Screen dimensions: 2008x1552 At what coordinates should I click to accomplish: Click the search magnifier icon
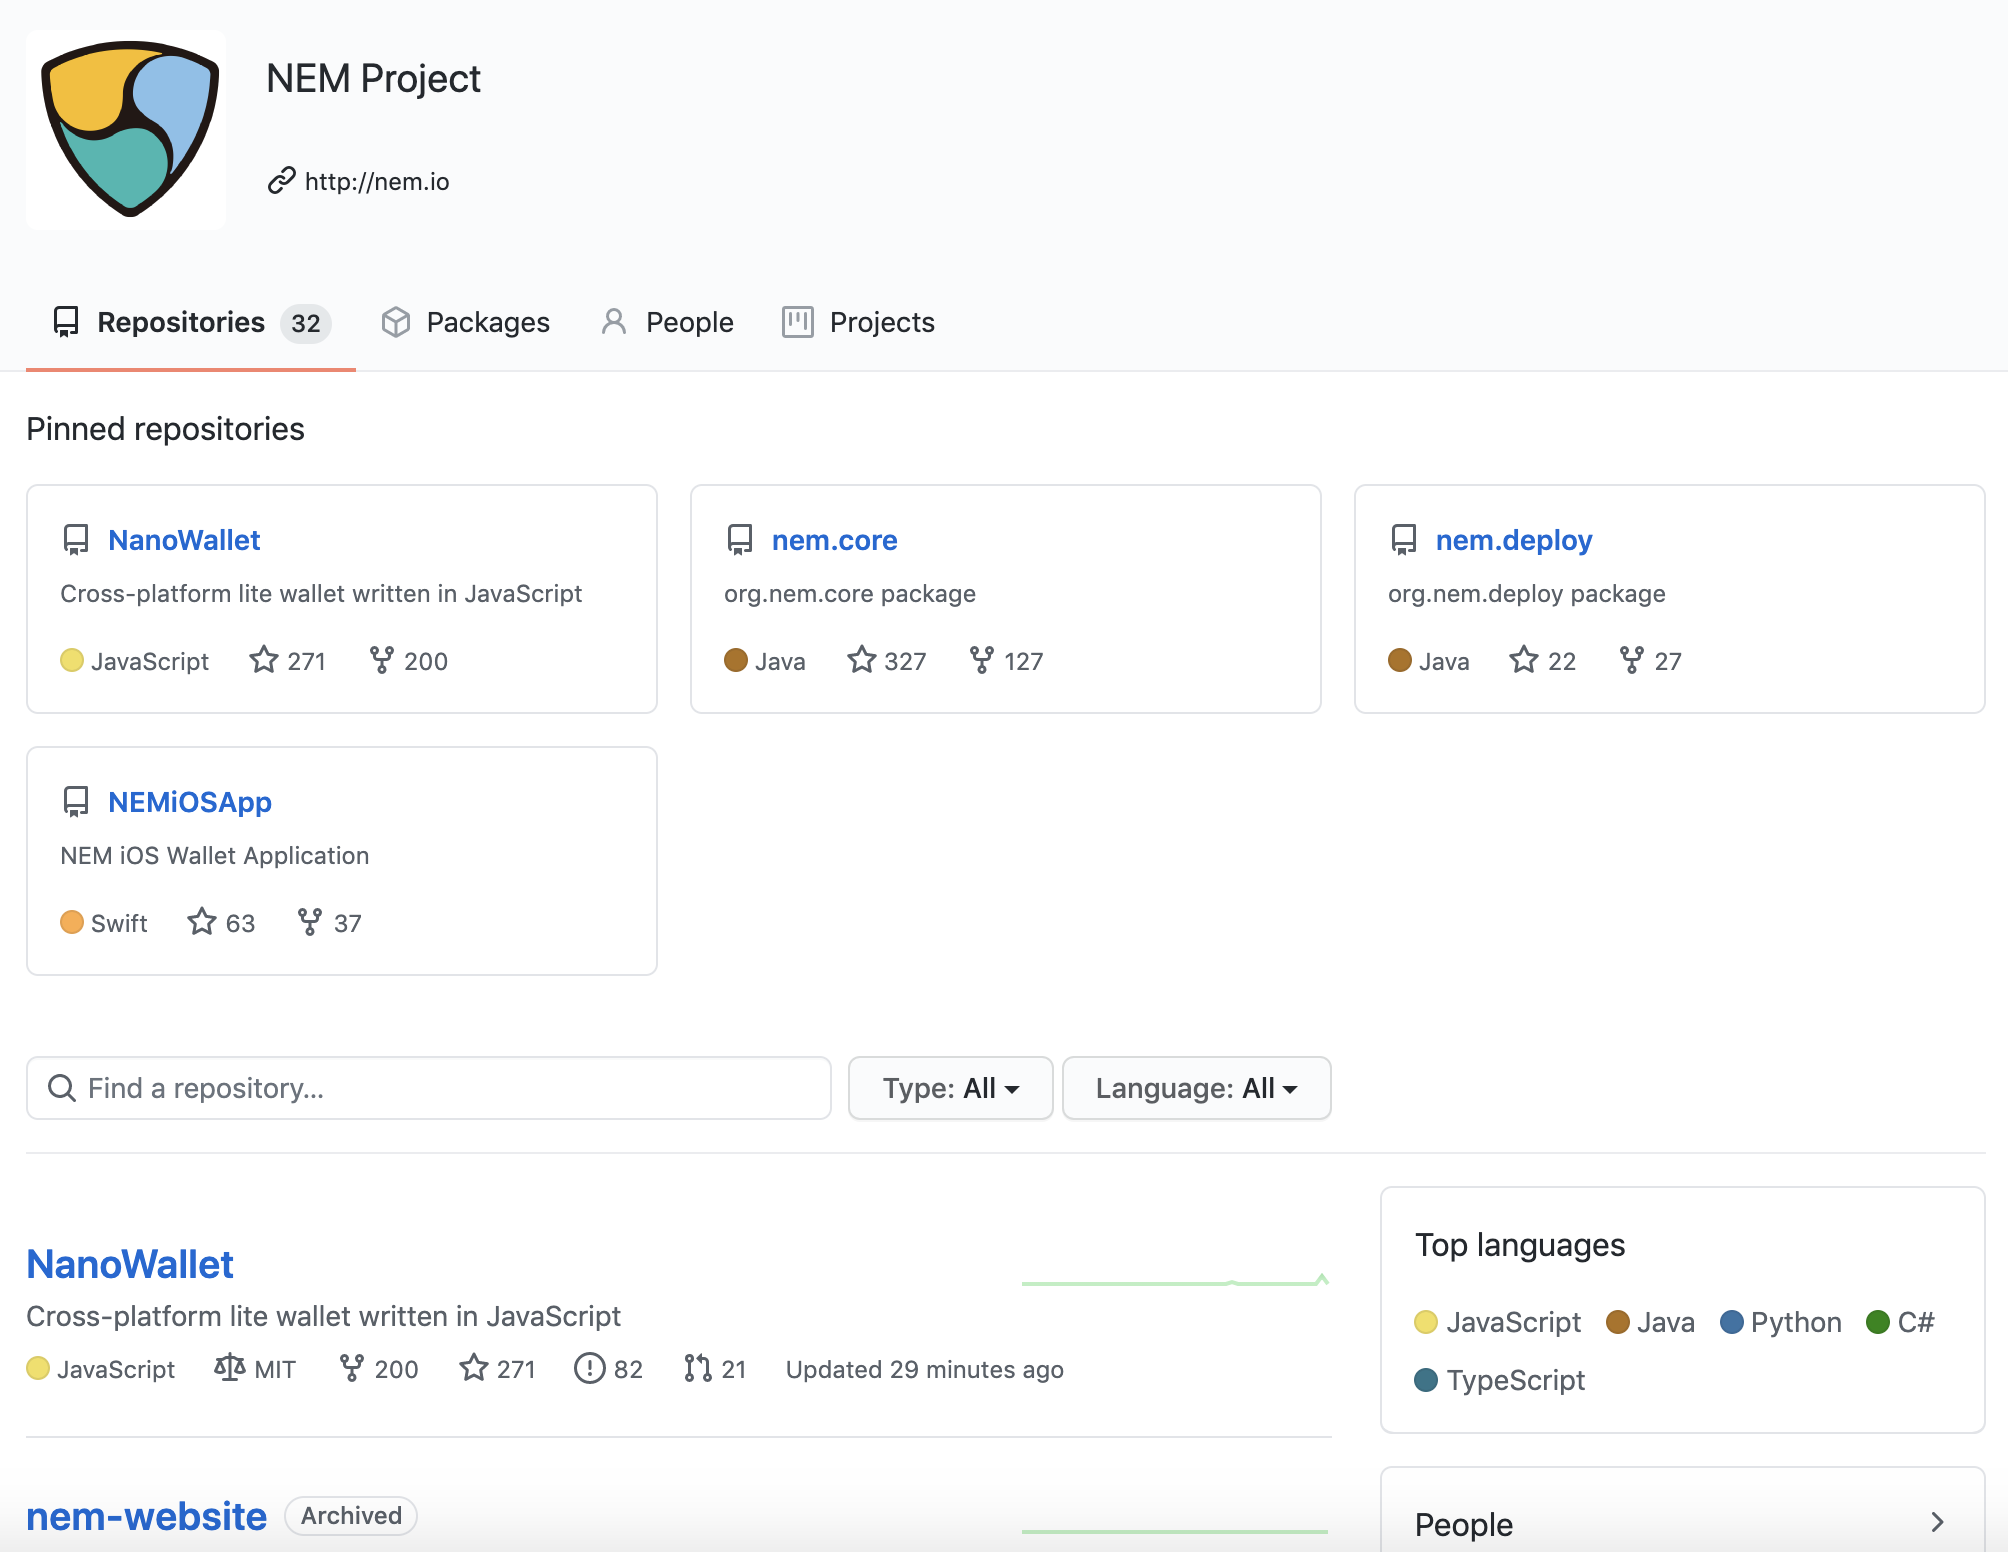tap(62, 1088)
